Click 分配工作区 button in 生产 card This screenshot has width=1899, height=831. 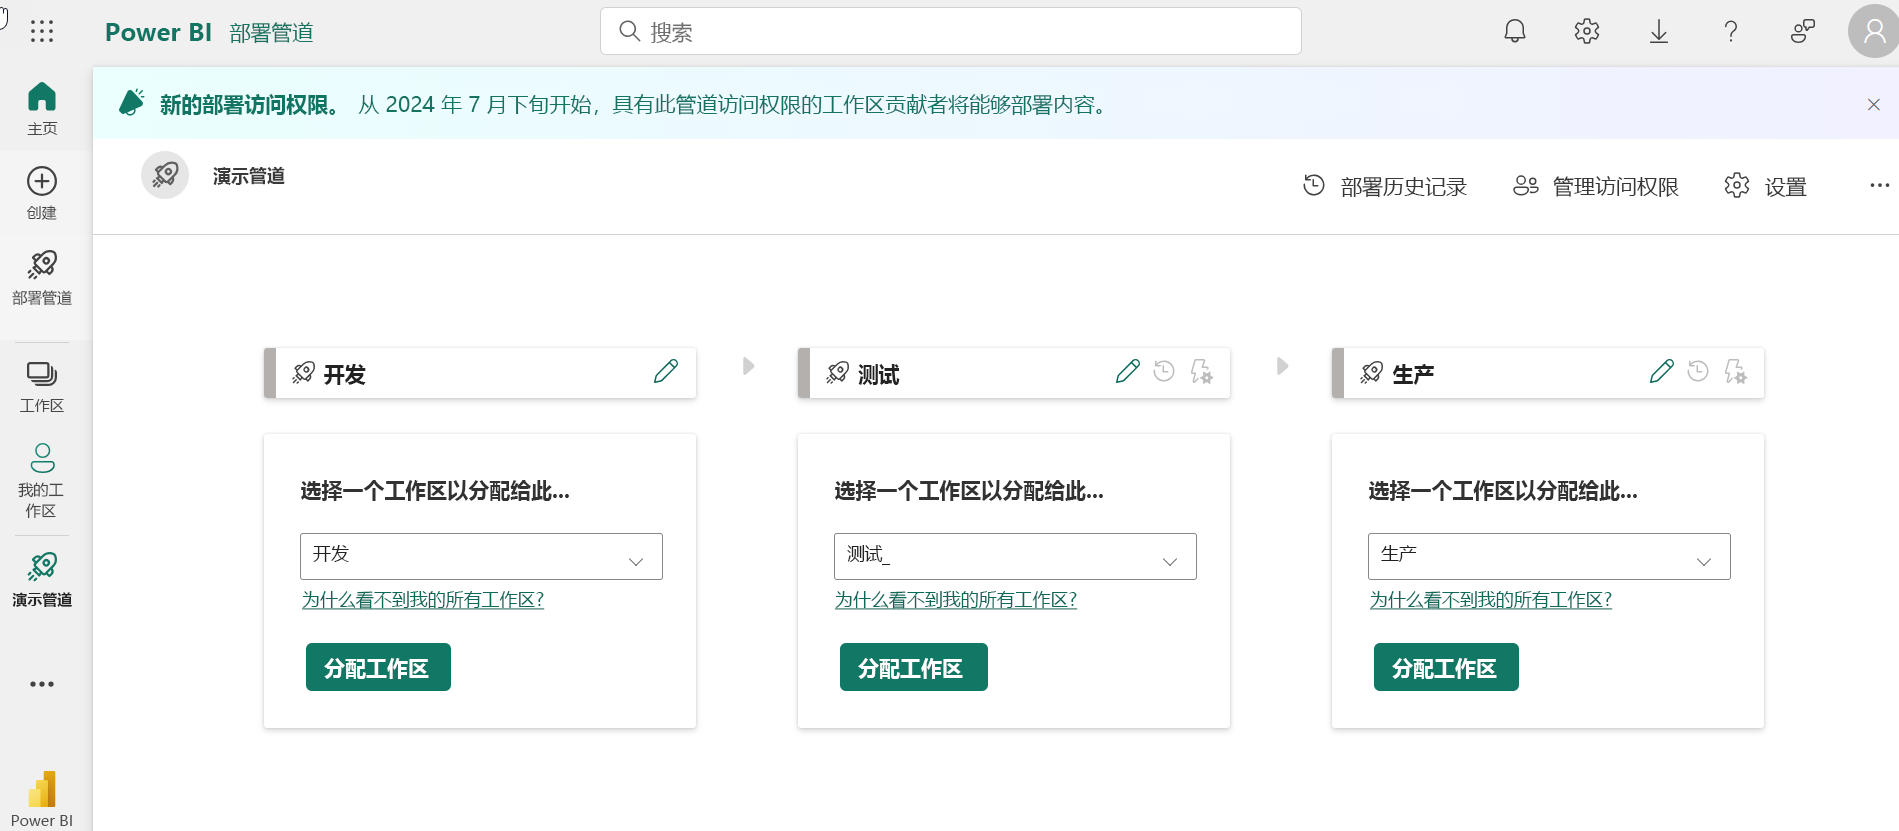pos(1446,667)
